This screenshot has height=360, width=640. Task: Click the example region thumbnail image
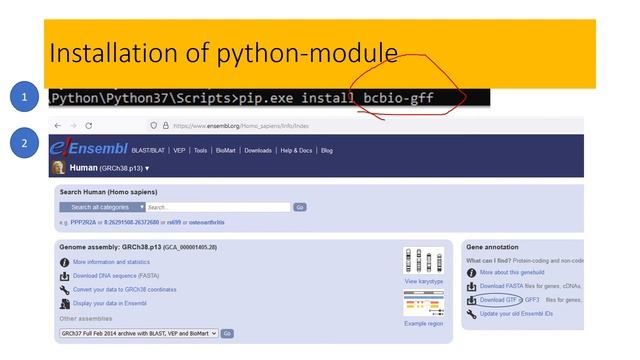tap(424, 303)
